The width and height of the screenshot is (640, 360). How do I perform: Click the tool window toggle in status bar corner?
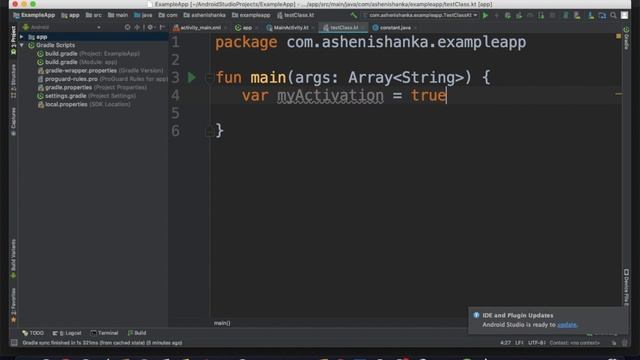pyautogui.click(x=14, y=343)
